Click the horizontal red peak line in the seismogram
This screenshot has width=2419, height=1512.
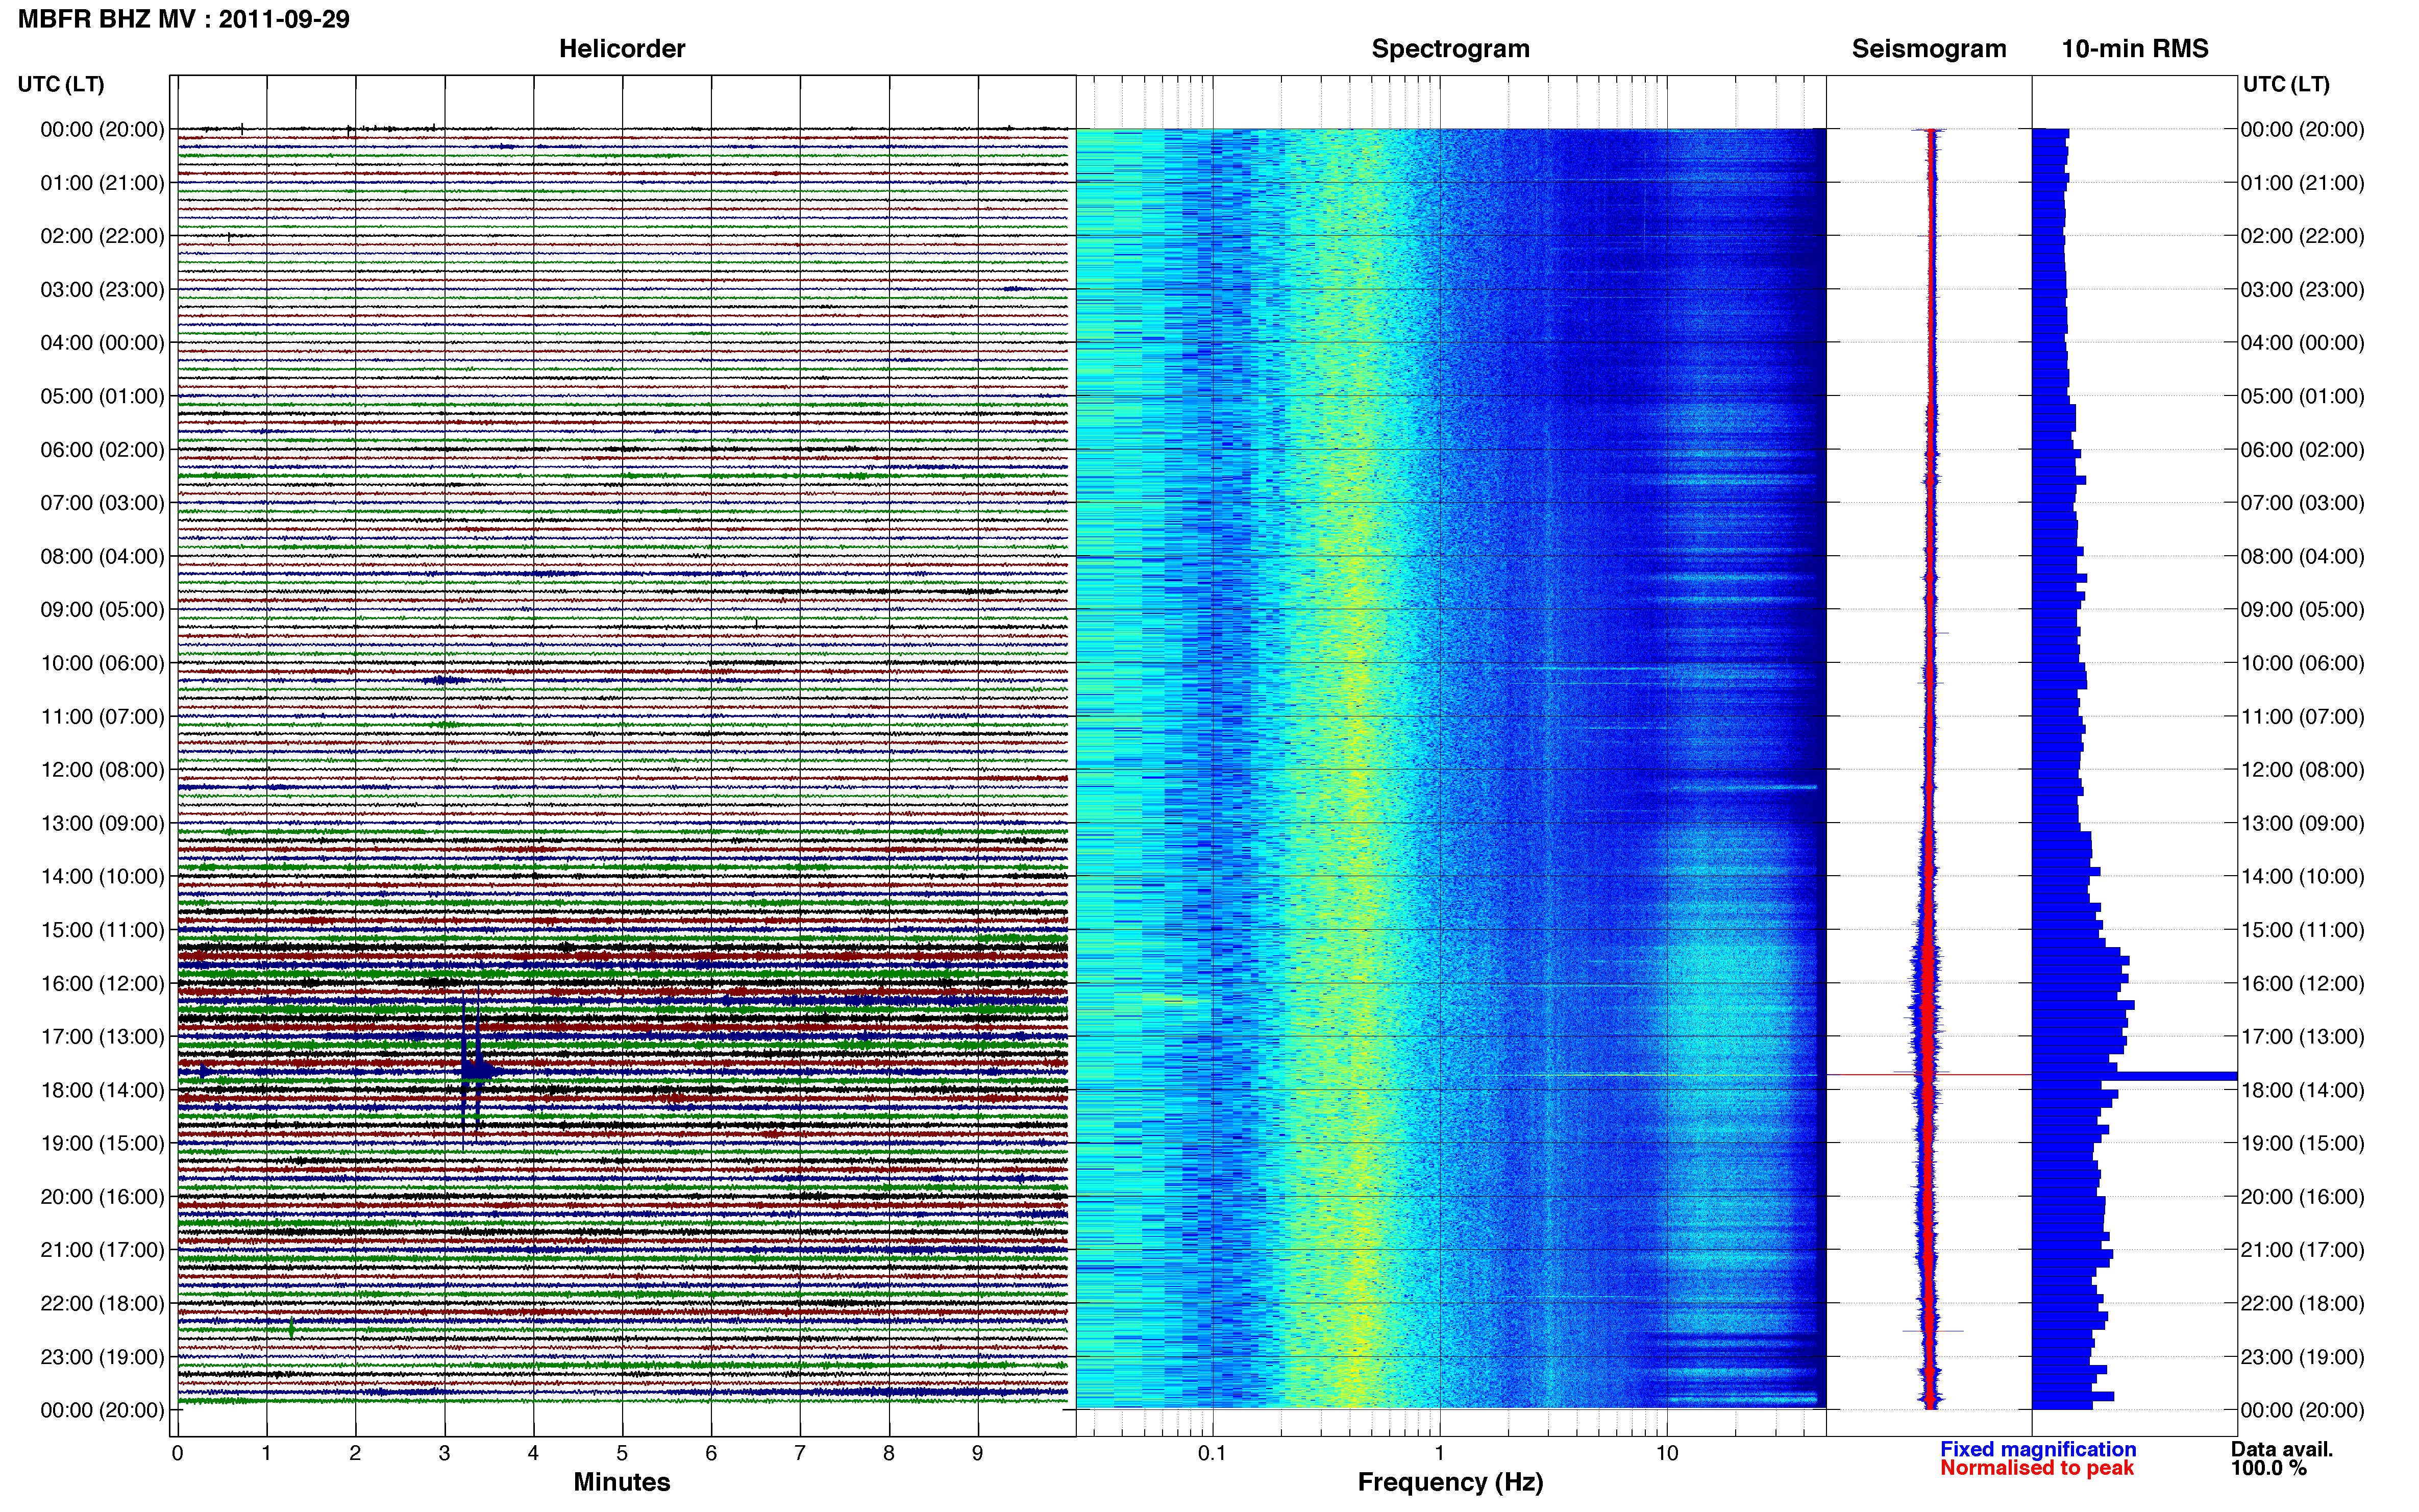(1929, 1075)
